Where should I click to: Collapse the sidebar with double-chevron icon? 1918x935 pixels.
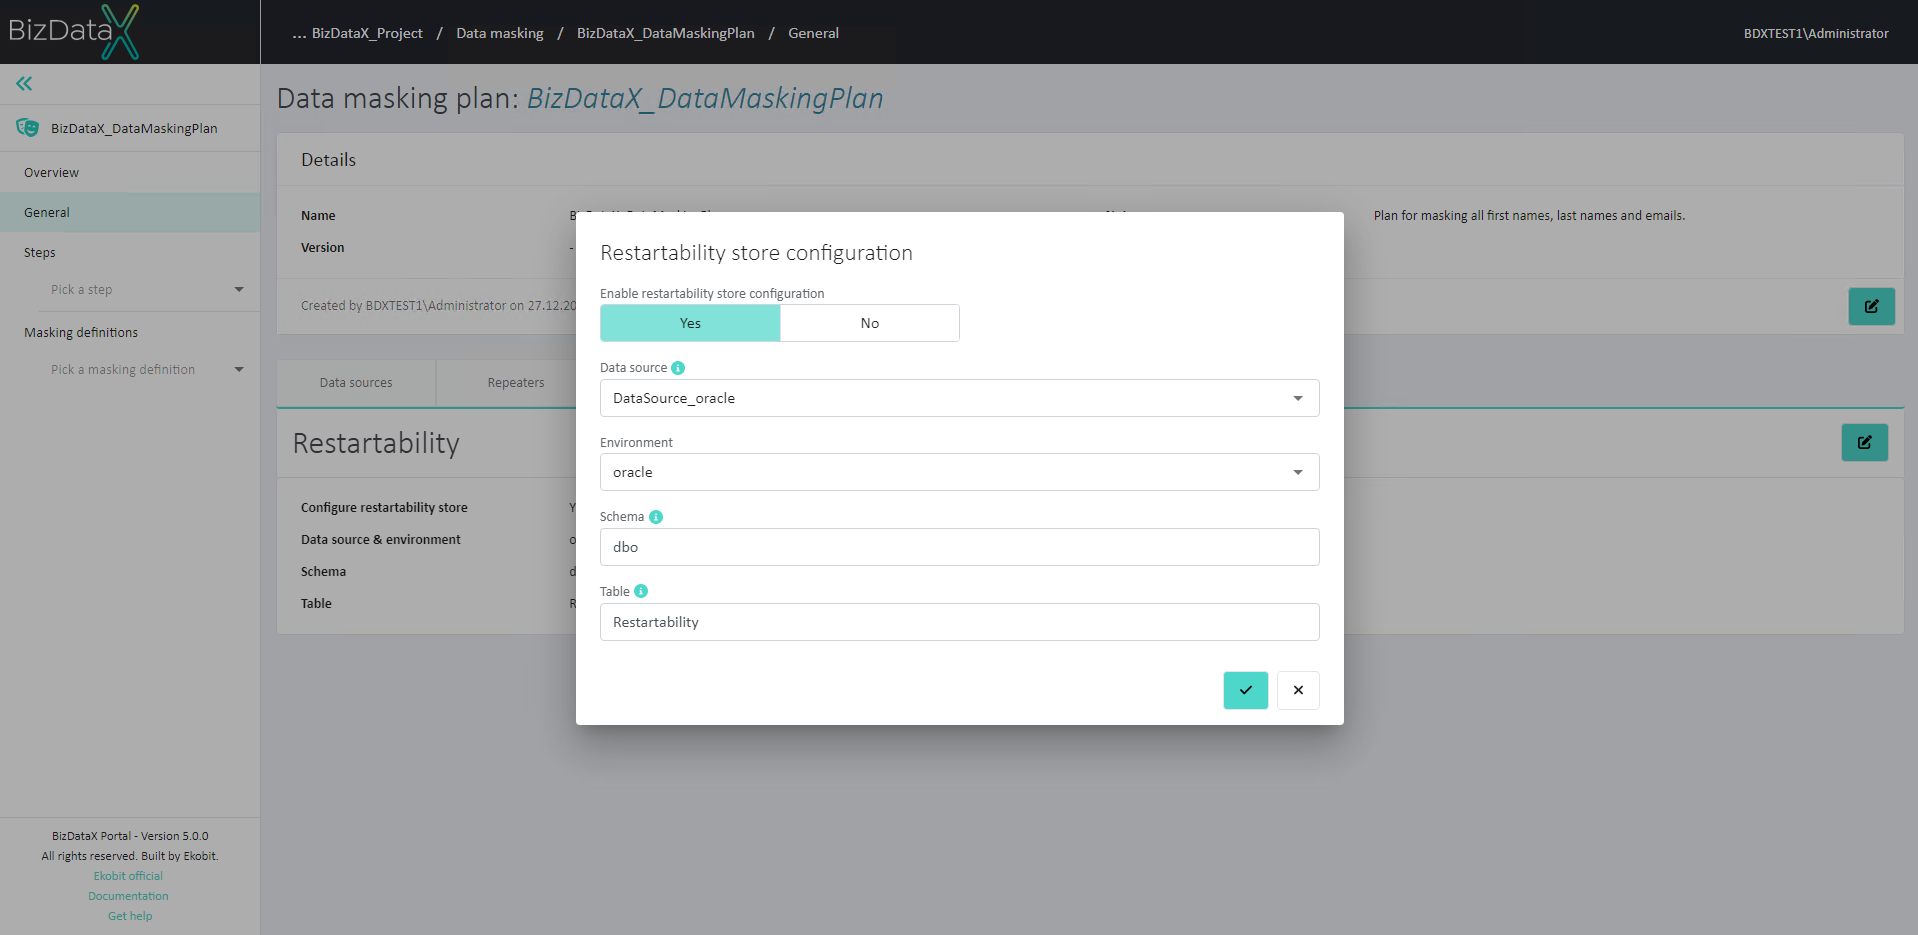click(x=24, y=84)
